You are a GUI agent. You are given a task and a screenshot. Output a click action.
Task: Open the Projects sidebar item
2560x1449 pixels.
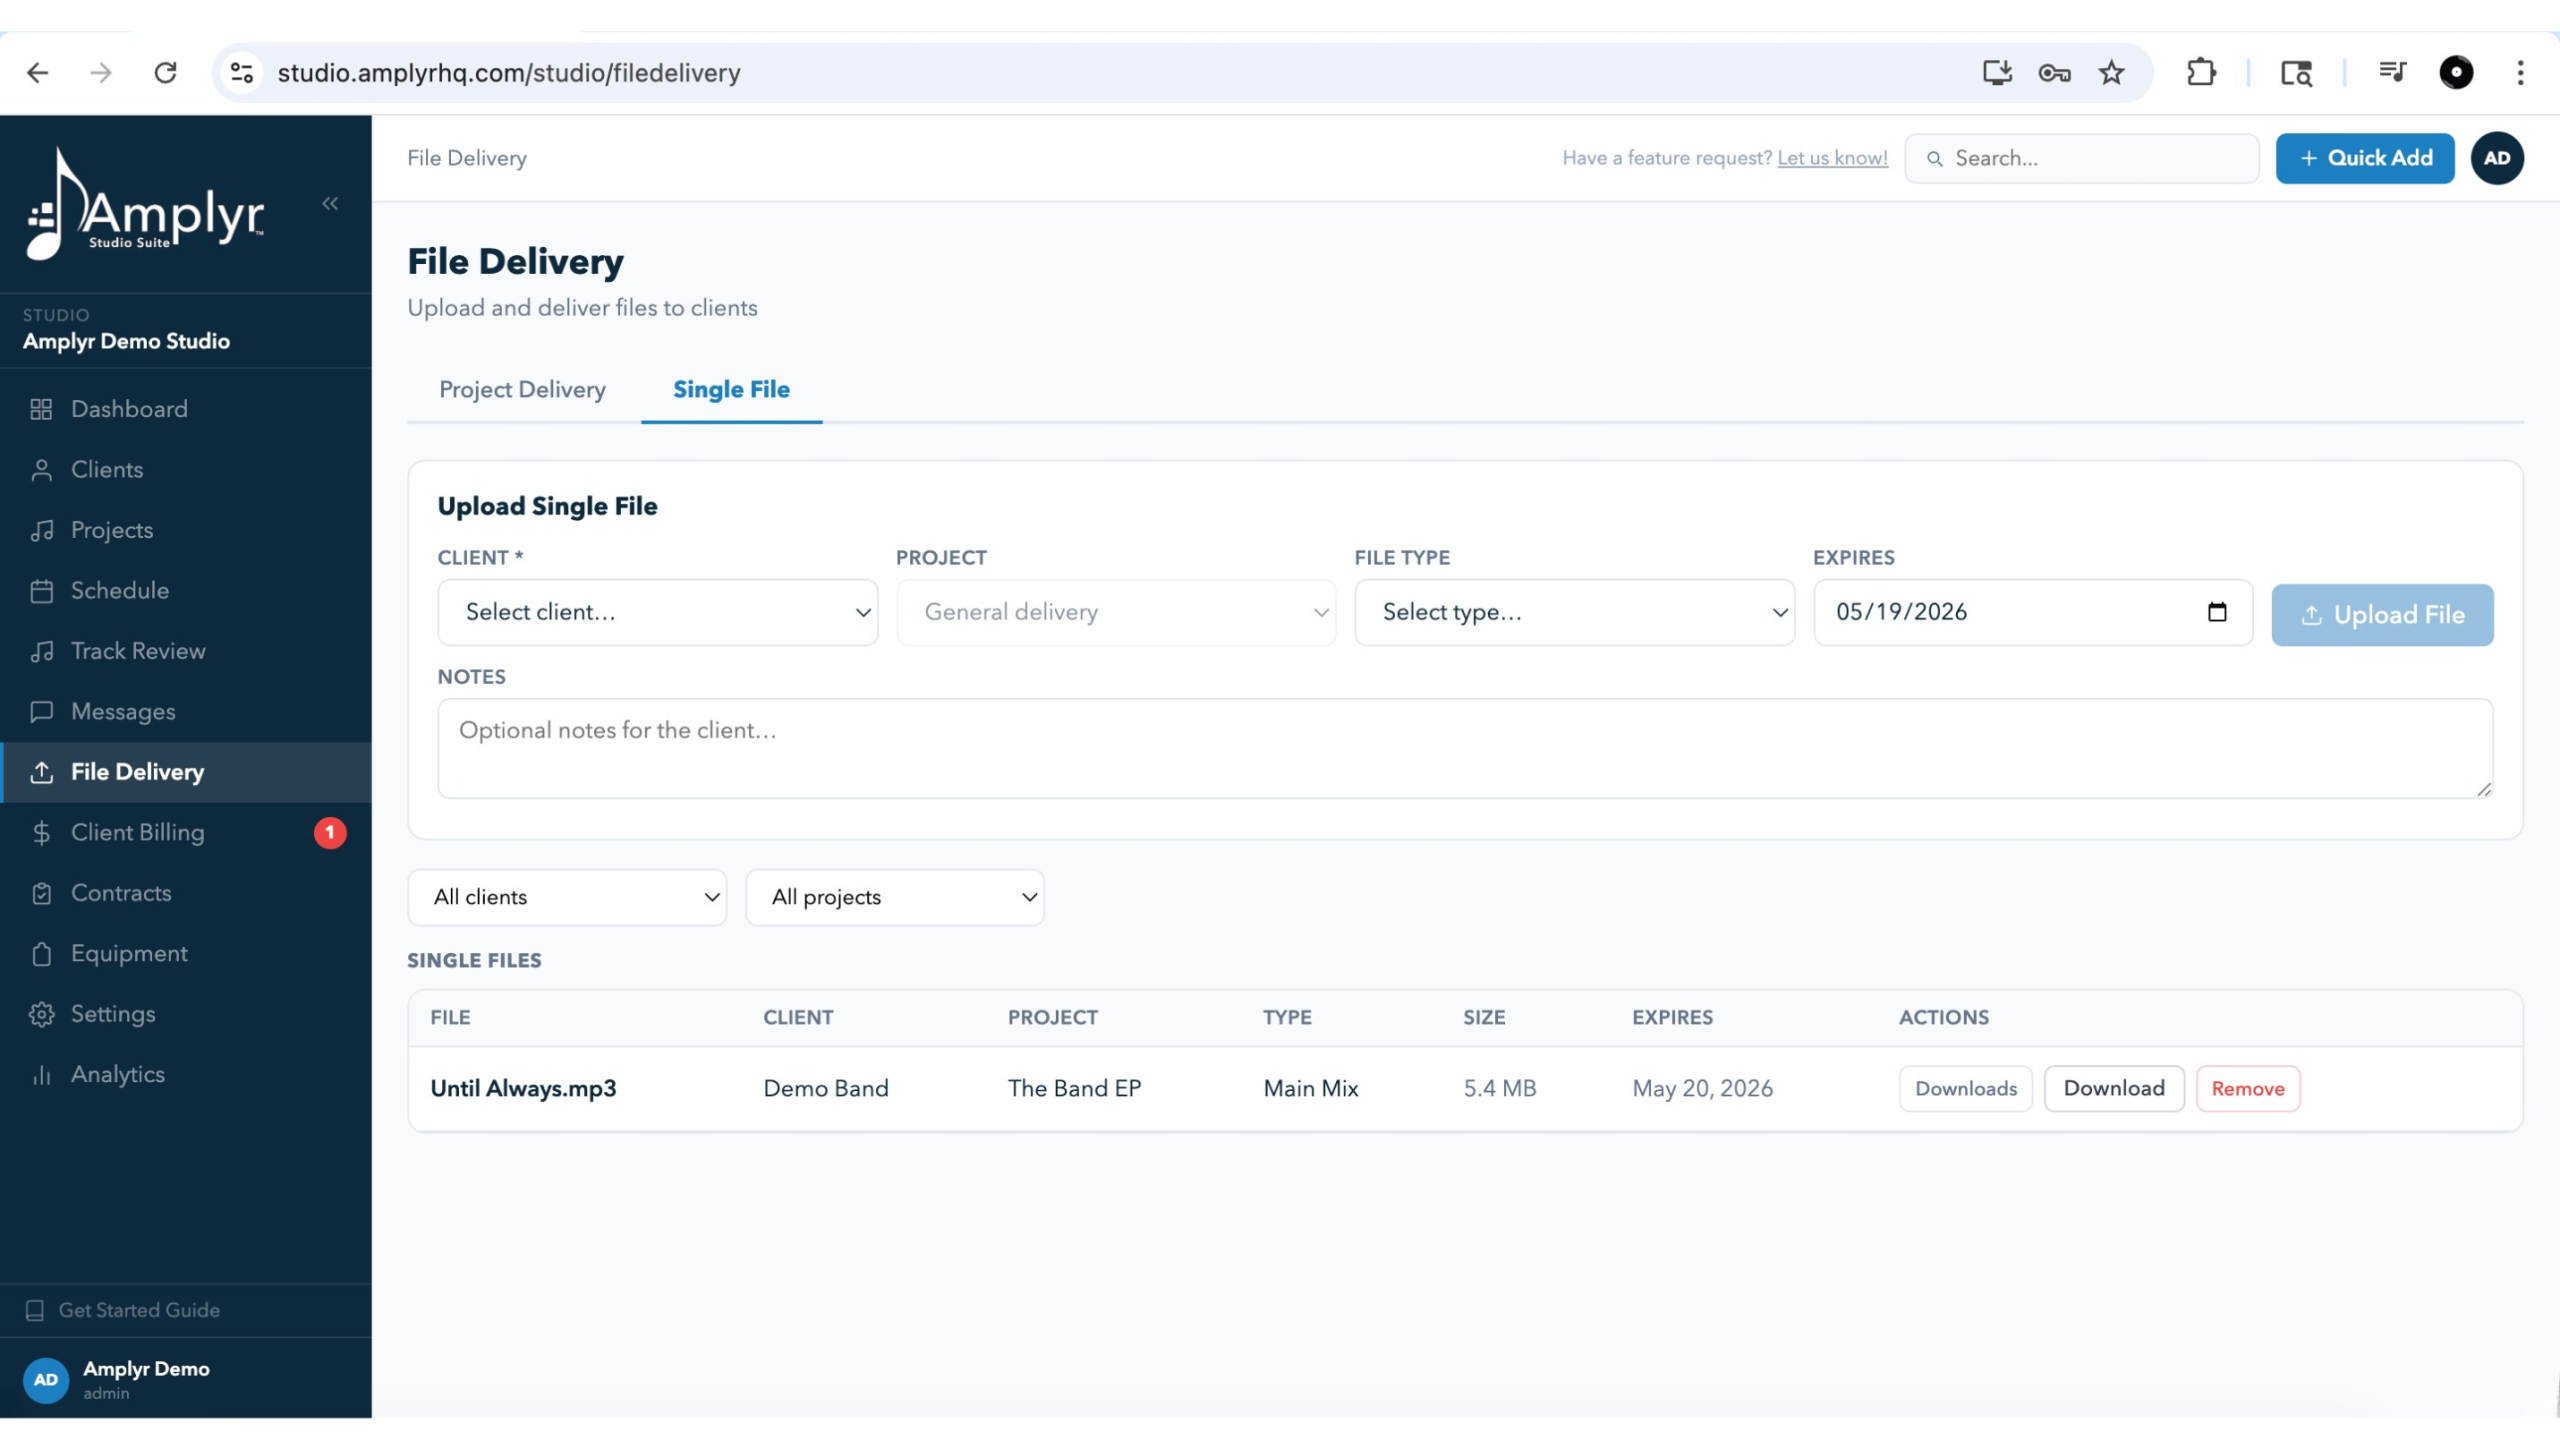pyautogui.click(x=112, y=530)
